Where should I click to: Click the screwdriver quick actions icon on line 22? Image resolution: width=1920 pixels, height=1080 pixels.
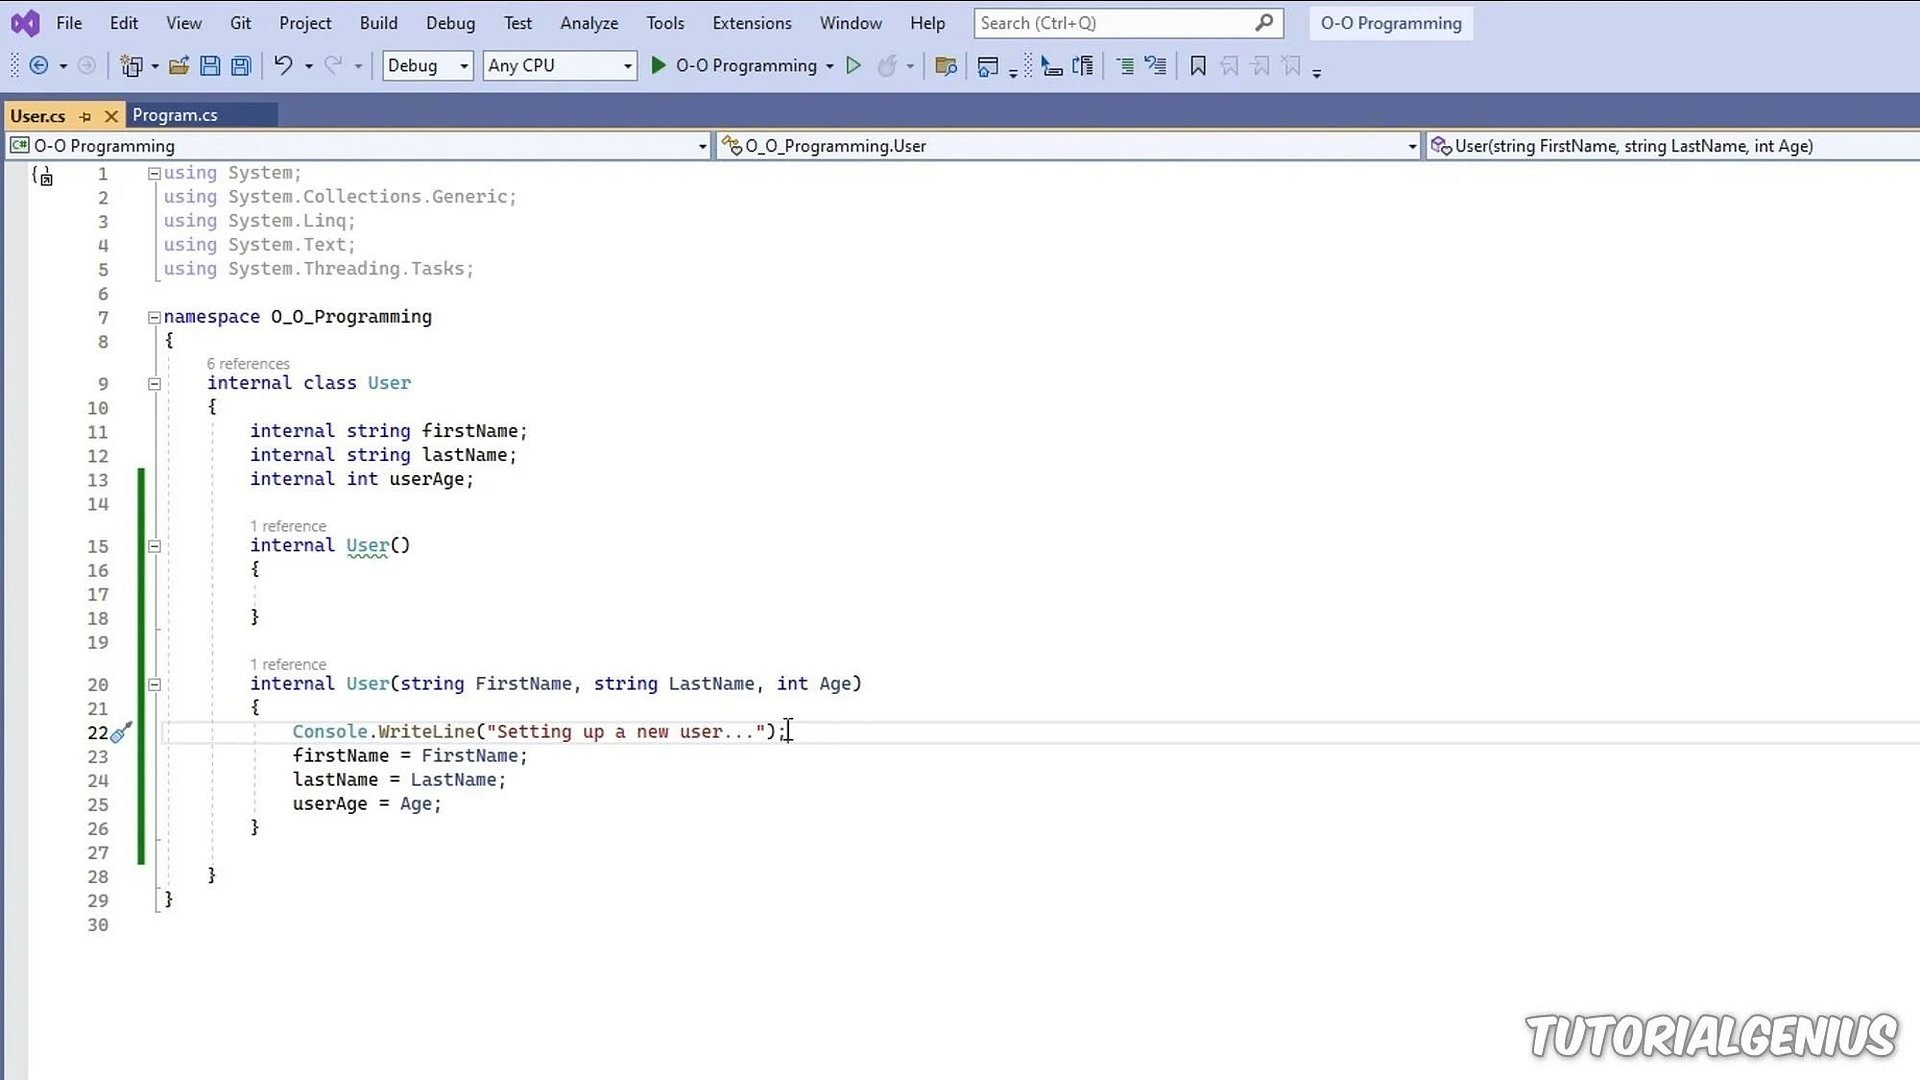click(x=120, y=733)
